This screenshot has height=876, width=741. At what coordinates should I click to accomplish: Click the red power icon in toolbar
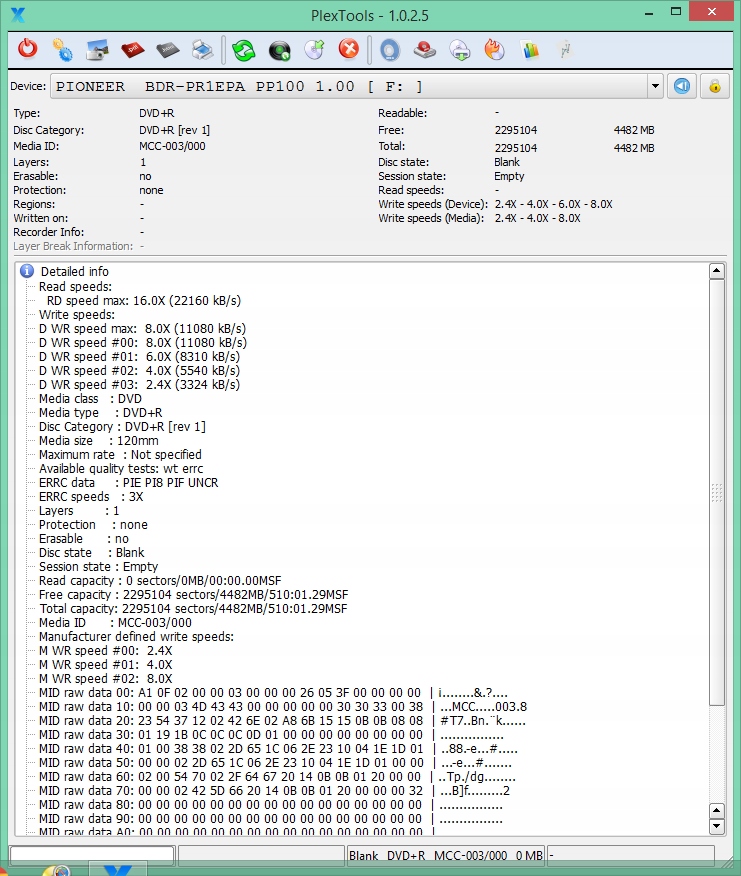pyautogui.click(x=28, y=48)
